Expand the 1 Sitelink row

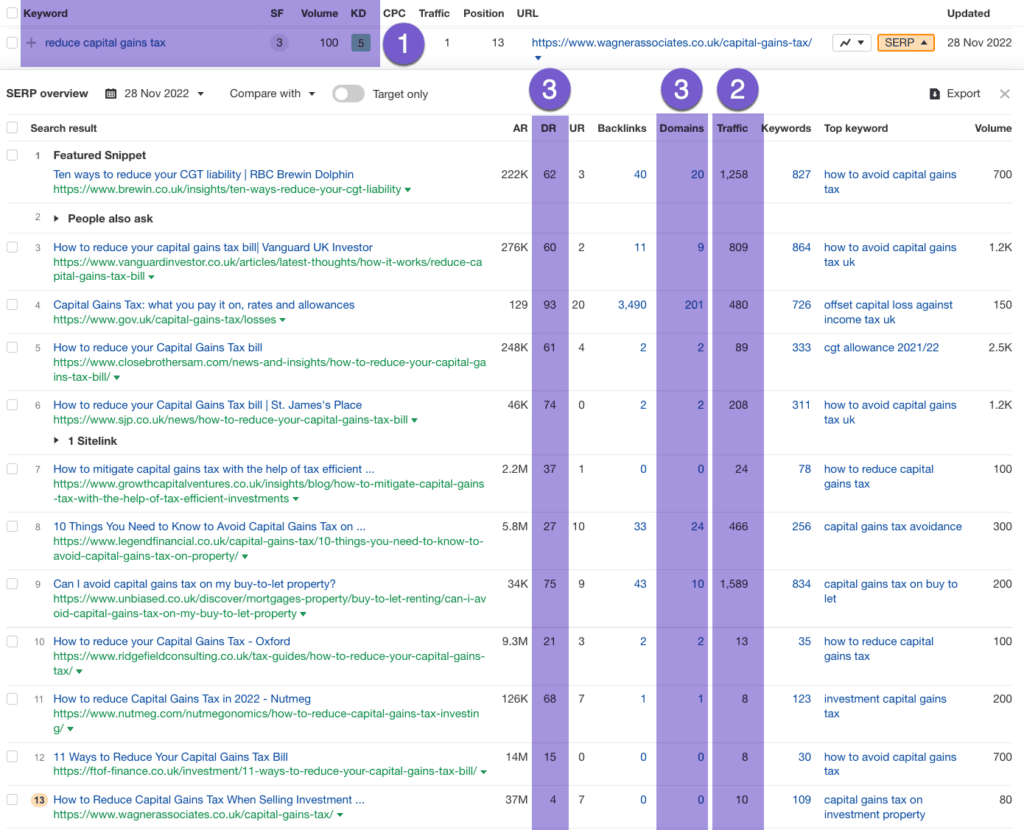click(57, 440)
